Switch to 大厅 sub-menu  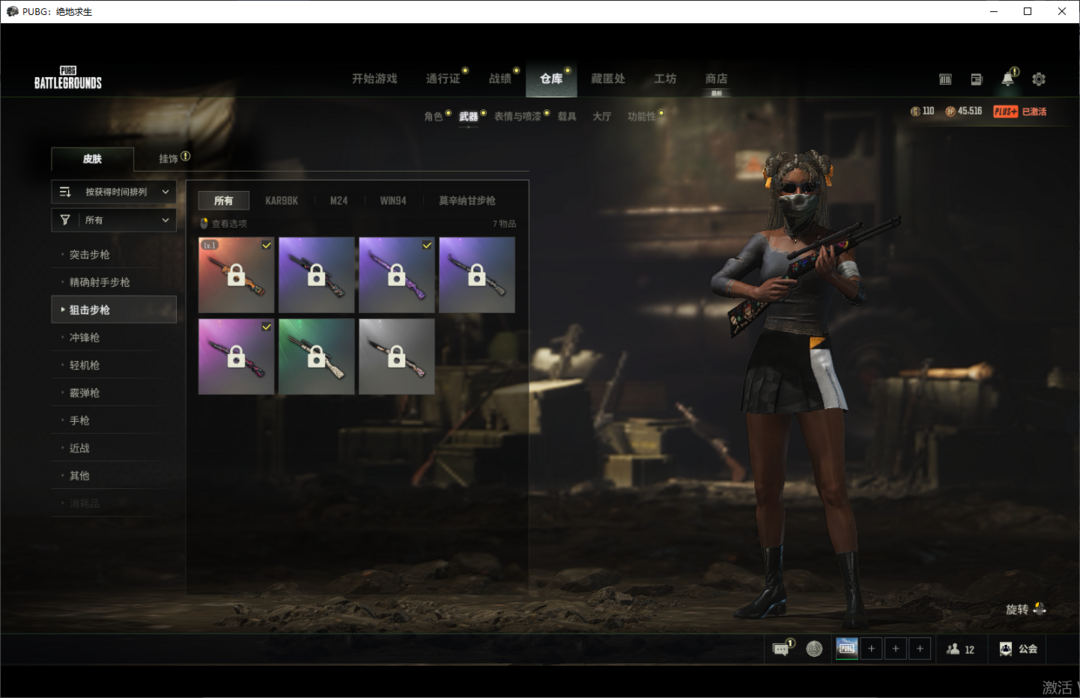point(602,116)
